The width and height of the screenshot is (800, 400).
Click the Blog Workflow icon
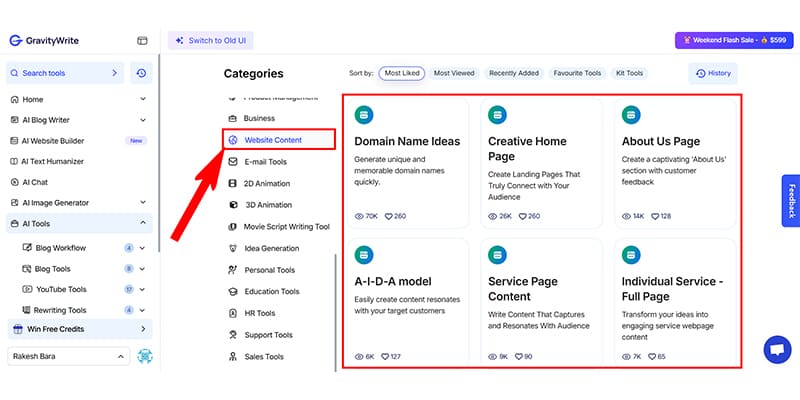(x=27, y=248)
